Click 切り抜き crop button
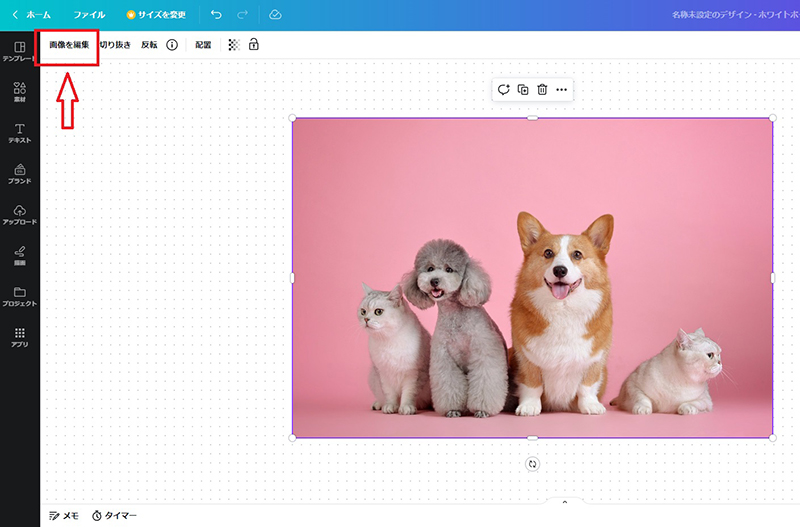The width and height of the screenshot is (800, 527). (115, 45)
